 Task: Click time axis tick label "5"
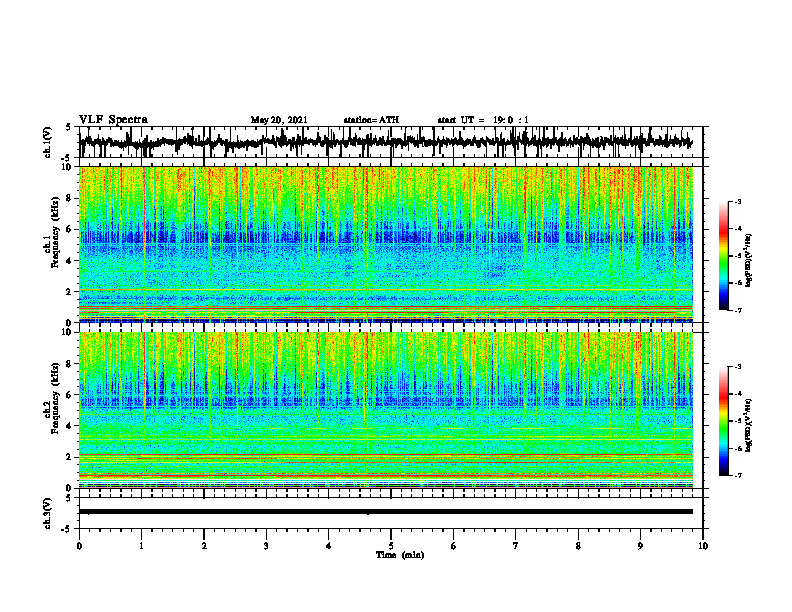391,546
